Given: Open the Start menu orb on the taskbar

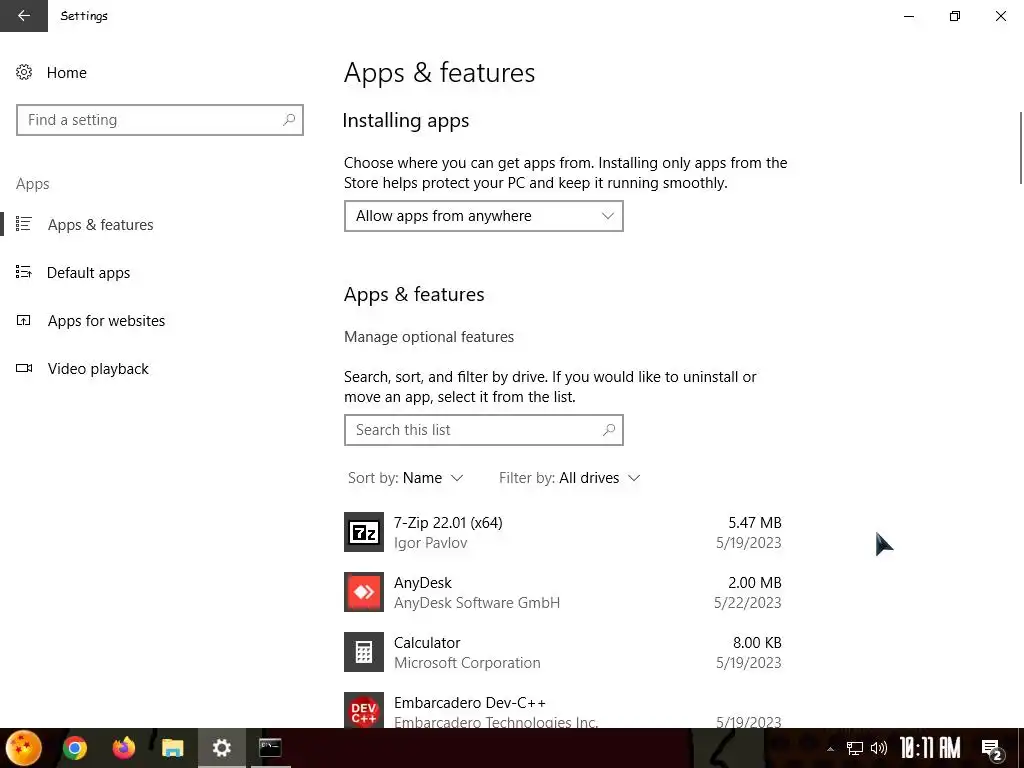Looking at the screenshot, I should (24, 748).
